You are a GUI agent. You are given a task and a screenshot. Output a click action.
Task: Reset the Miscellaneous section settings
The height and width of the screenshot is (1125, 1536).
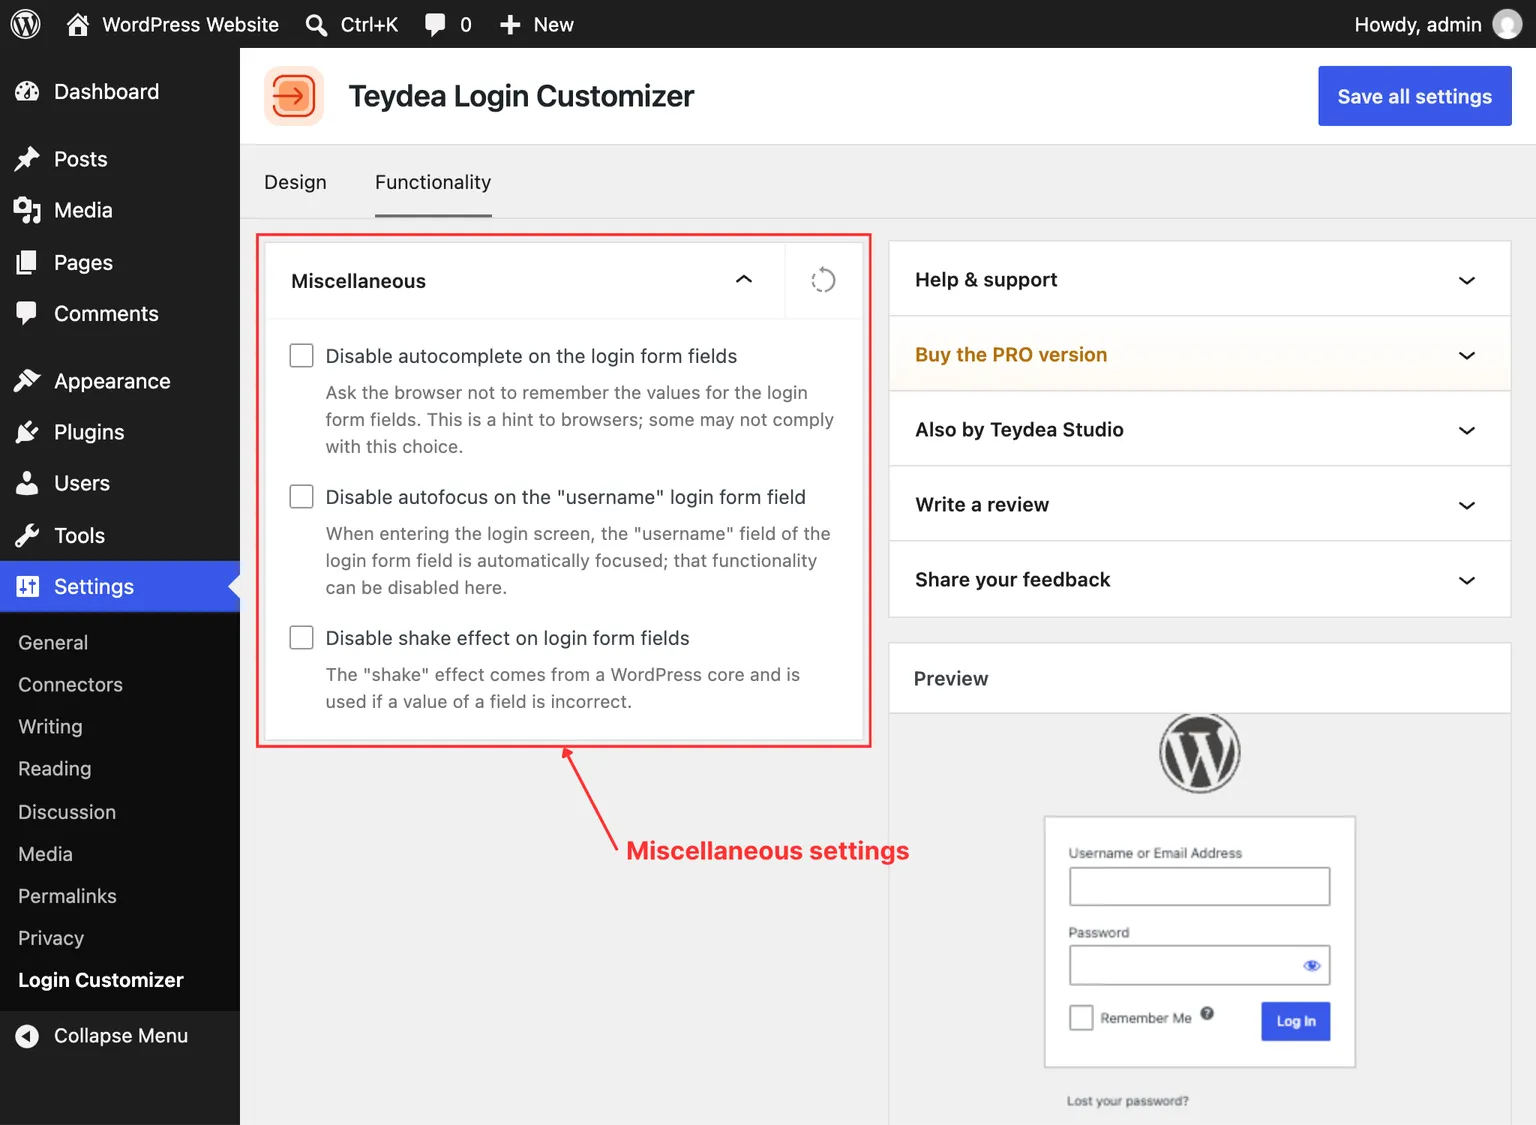(823, 280)
